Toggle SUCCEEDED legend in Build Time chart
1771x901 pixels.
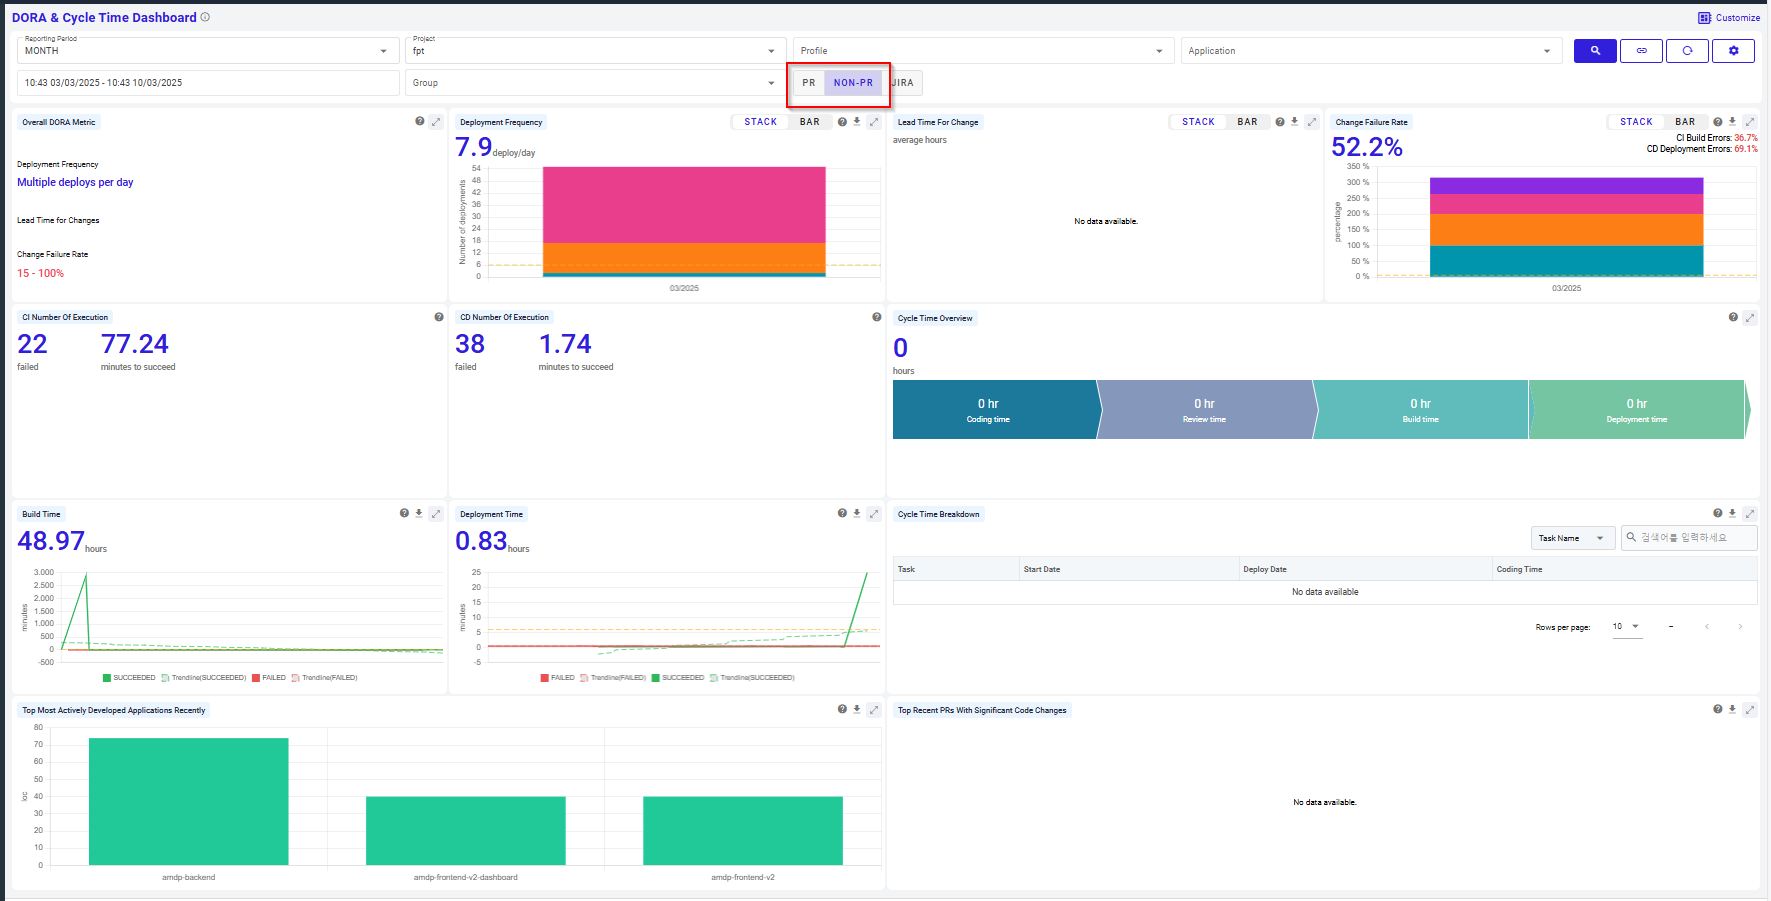click(x=129, y=678)
